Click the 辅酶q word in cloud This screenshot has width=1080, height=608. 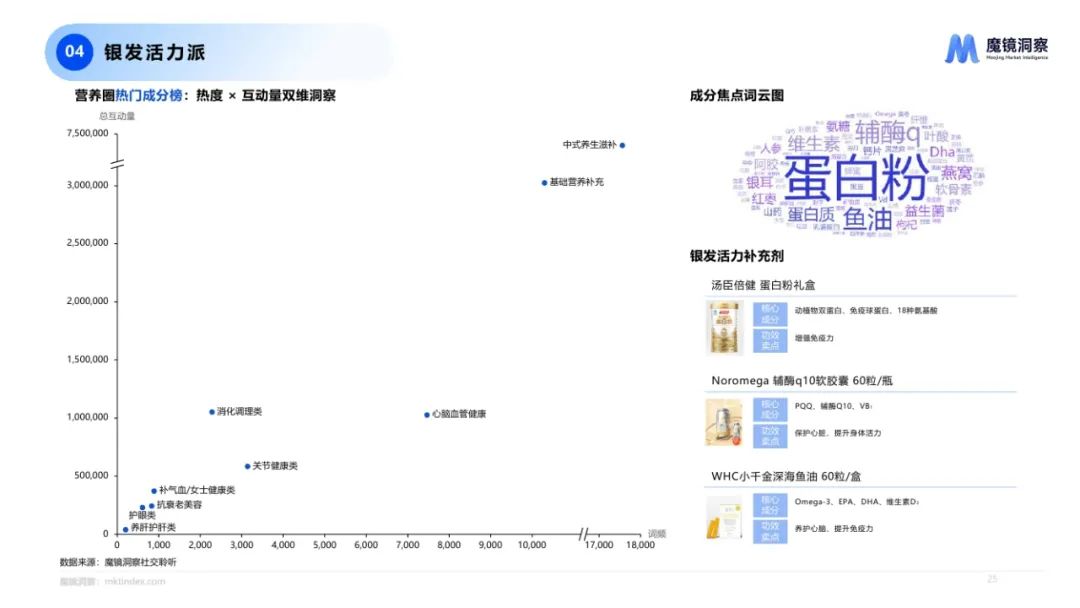pyautogui.click(x=888, y=132)
